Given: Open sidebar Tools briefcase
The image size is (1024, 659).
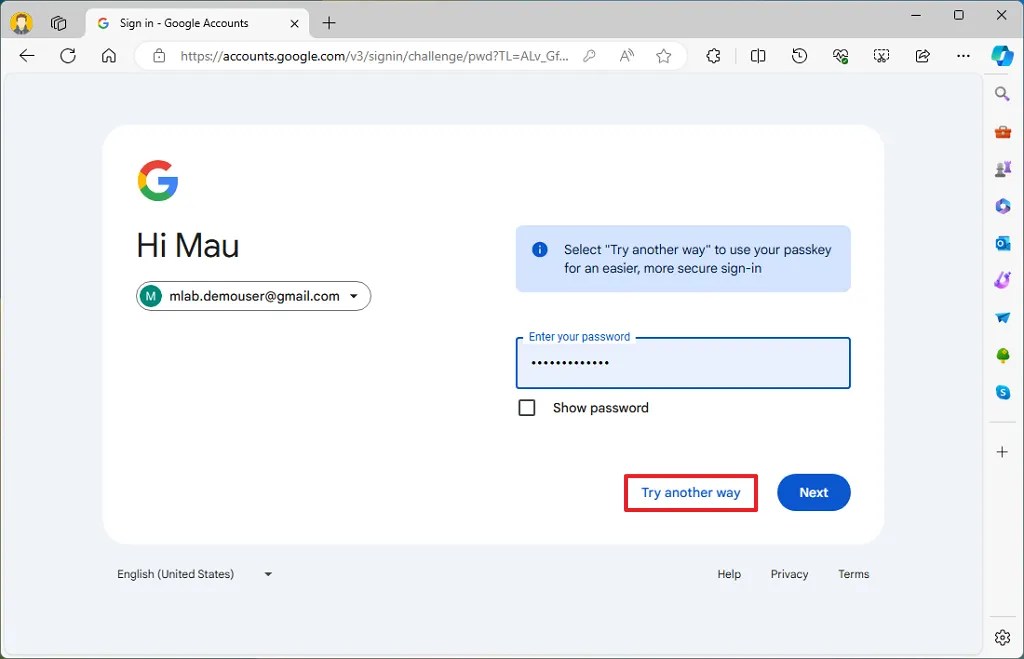Looking at the screenshot, I should click(x=1003, y=132).
